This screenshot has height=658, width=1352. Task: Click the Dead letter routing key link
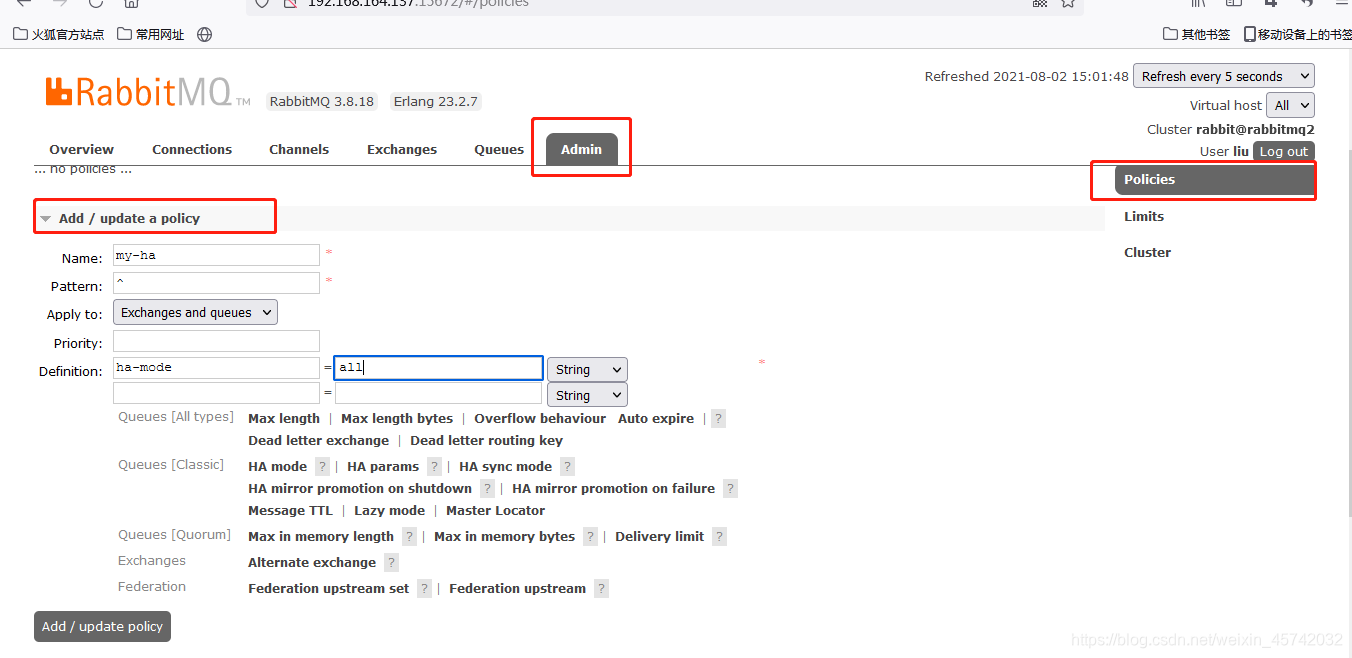pos(486,441)
